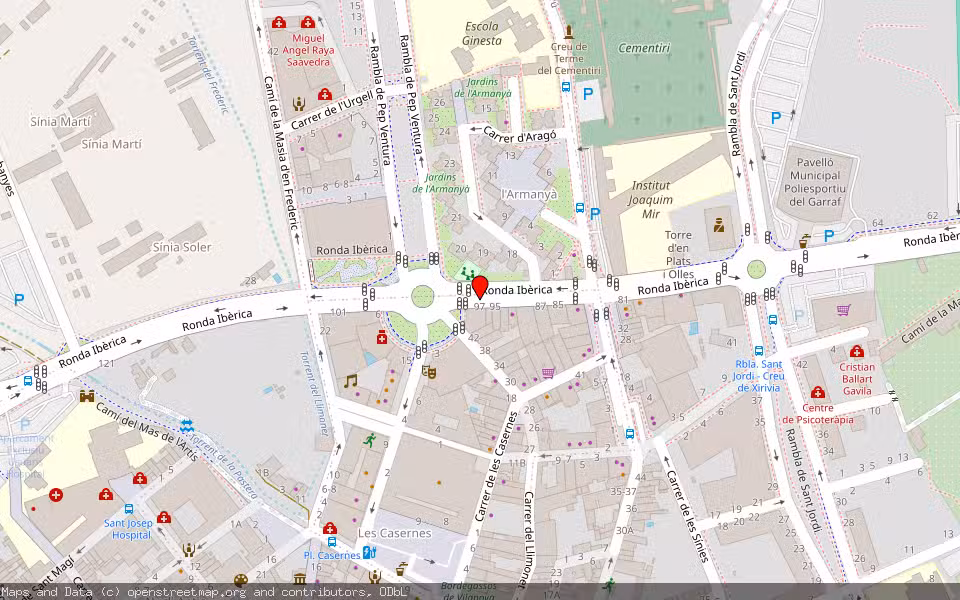Select the Carrer de les Casernes street label
The image size is (960, 600).
coord(496,467)
